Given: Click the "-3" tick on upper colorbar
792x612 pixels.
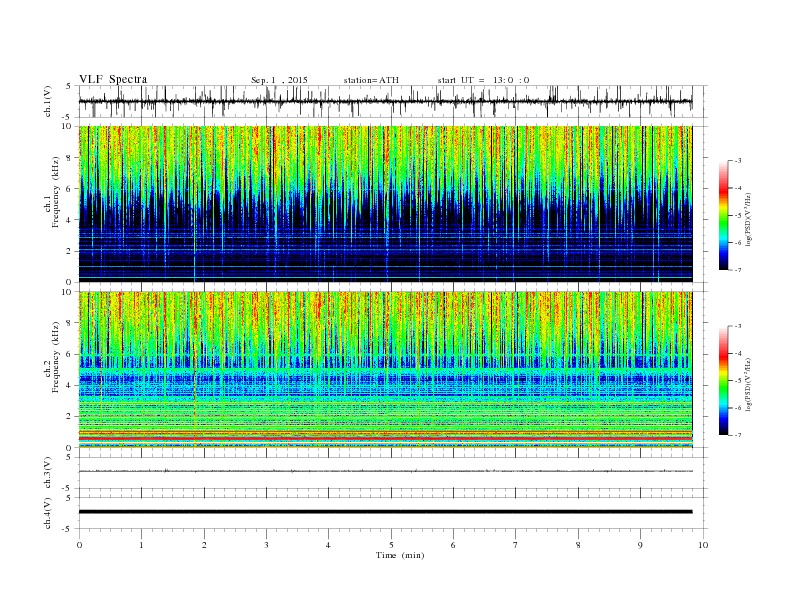Looking at the screenshot, I should pos(738,161).
